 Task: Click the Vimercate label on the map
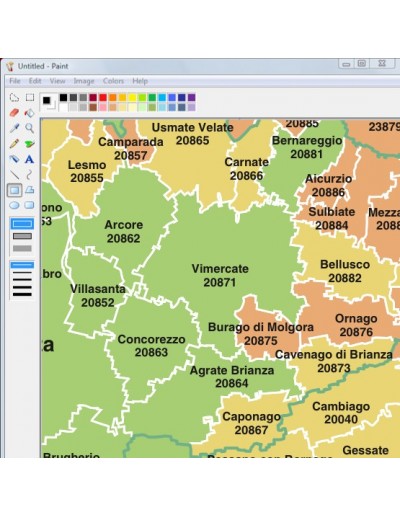click(x=220, y=269)
